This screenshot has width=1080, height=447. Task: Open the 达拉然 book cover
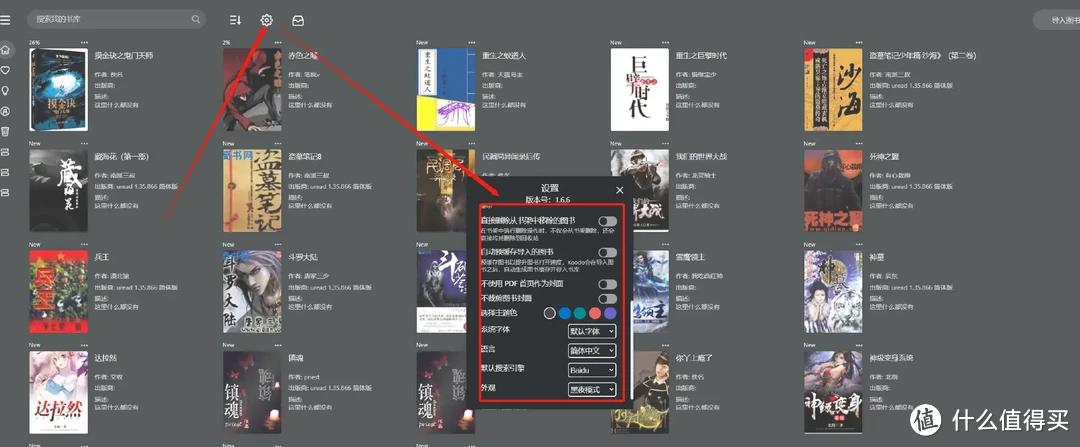click(59, 393)
